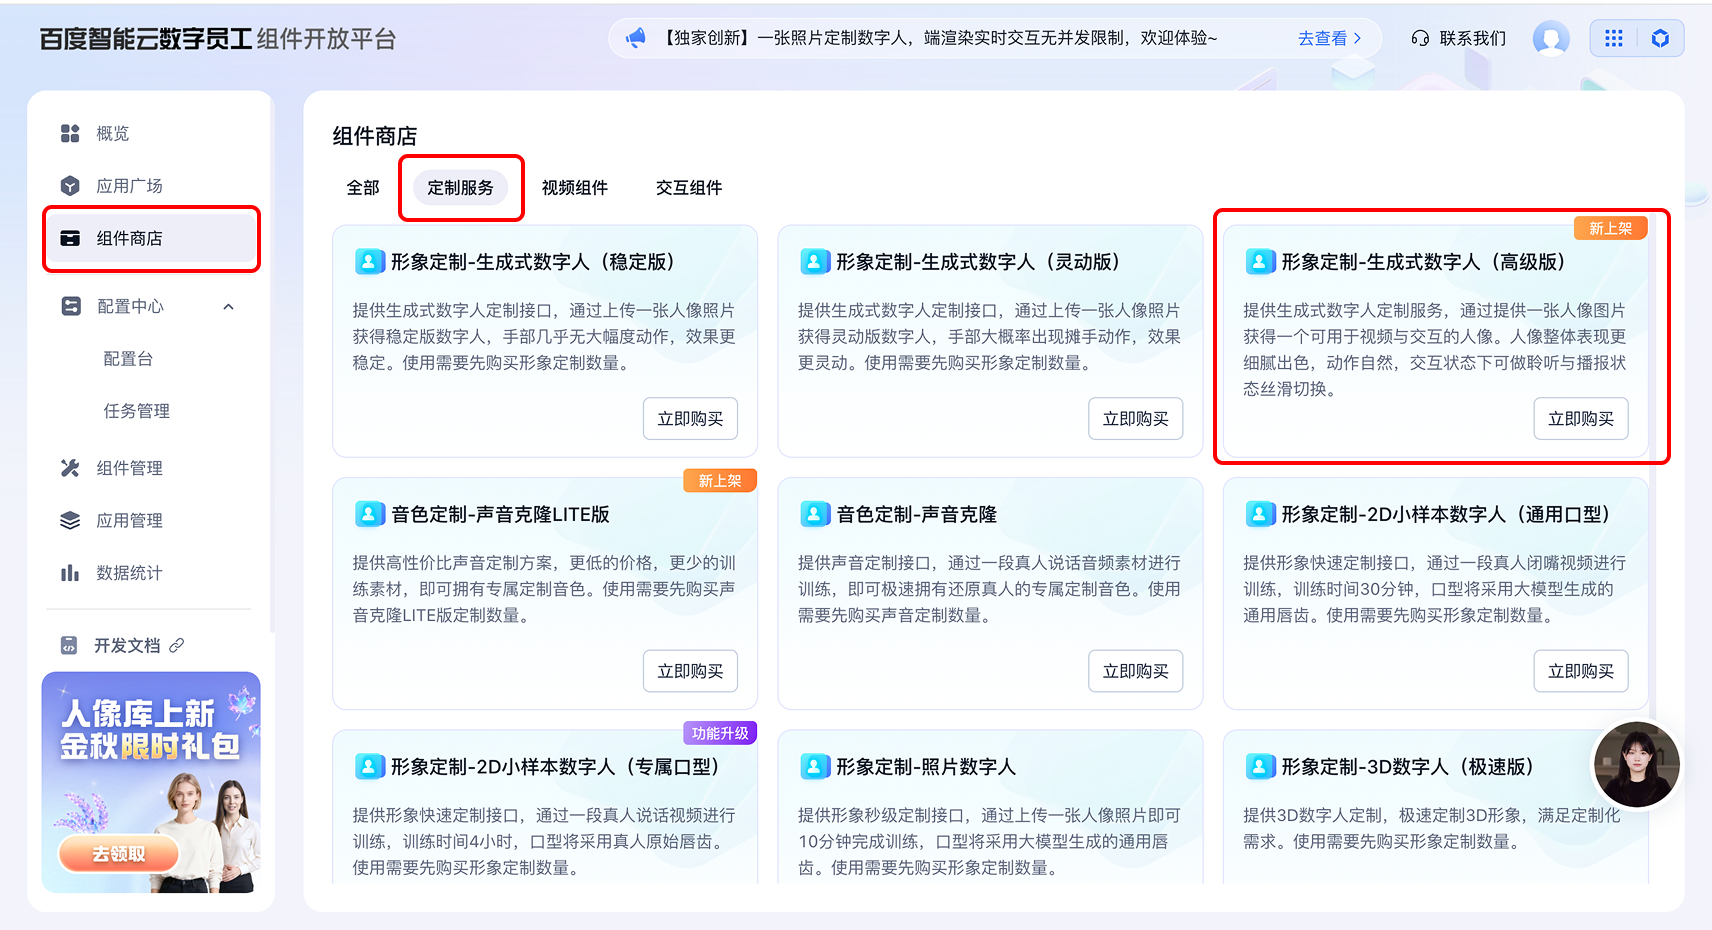
Task: Open 数据统计 bar chart icon
Action: [70, 573]
